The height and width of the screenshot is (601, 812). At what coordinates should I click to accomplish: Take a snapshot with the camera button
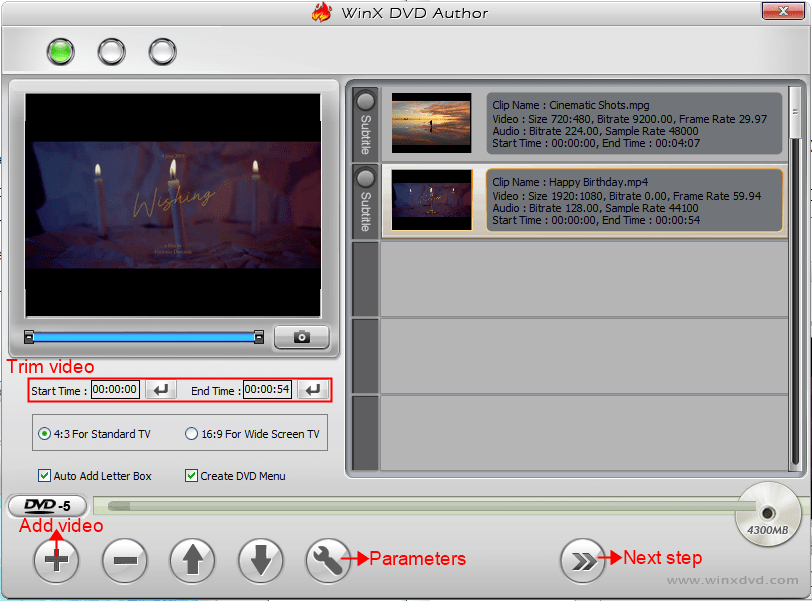[301, 338]
